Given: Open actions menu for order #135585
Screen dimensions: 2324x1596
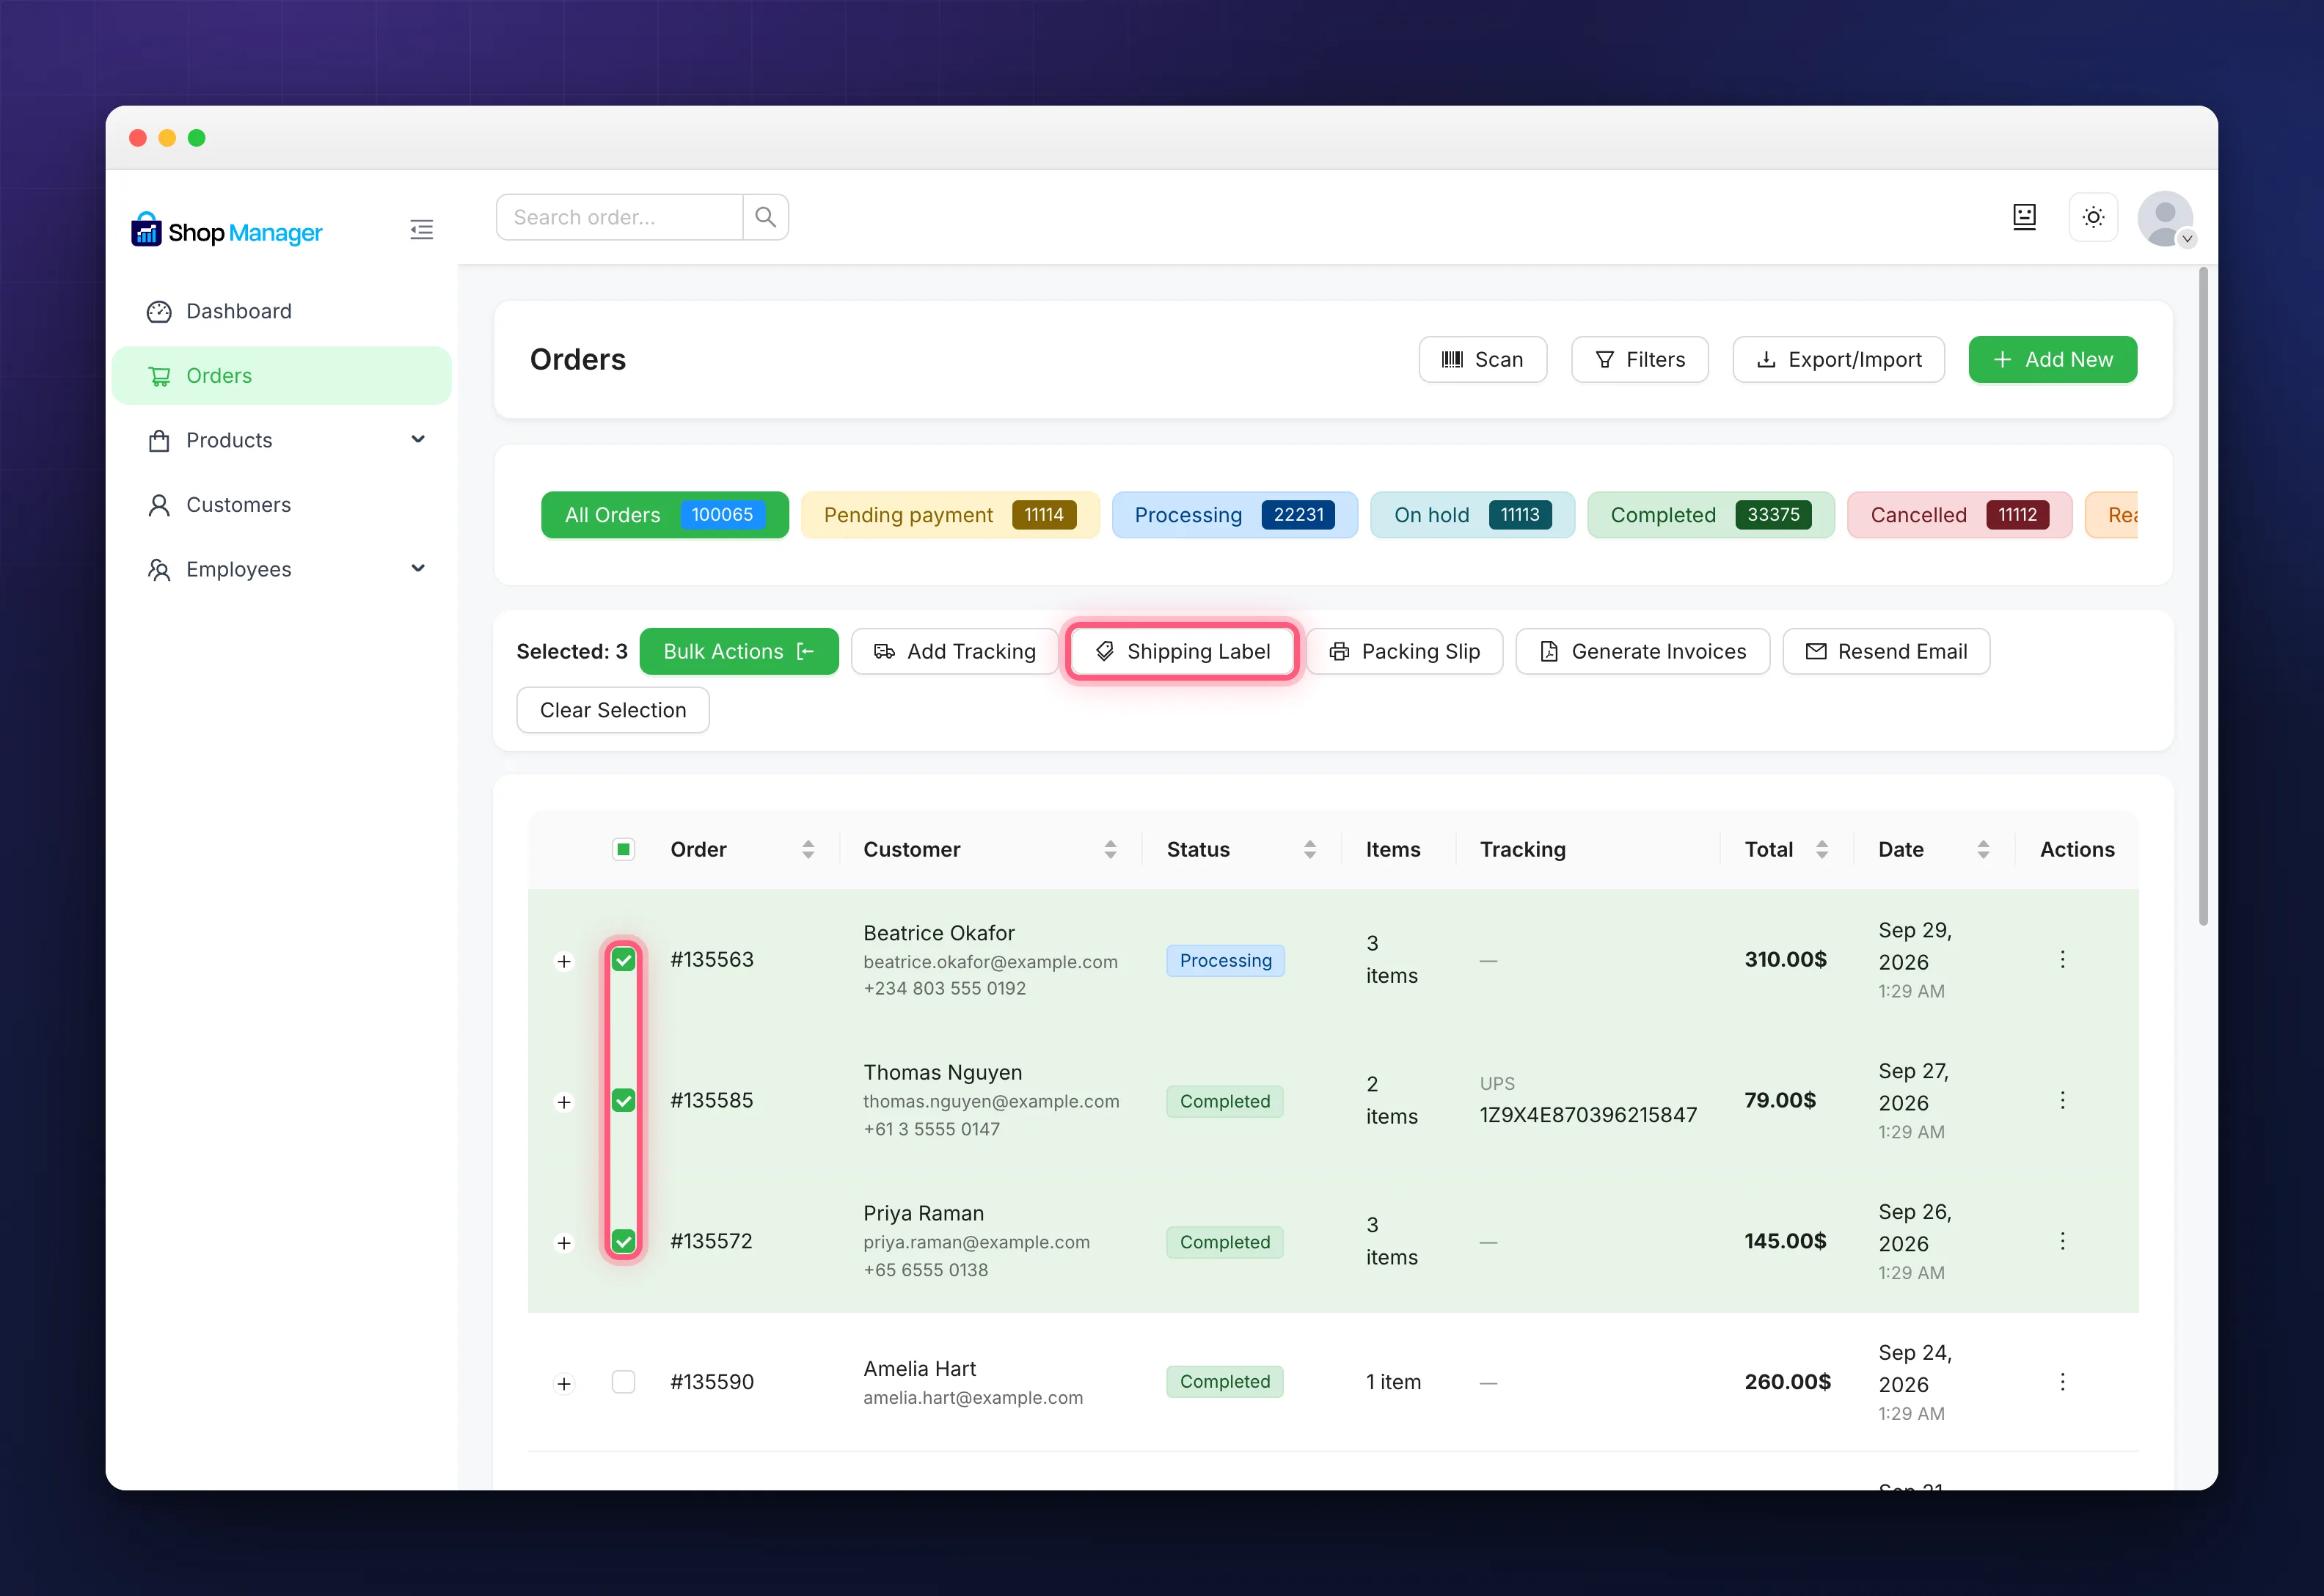Looking at the screenshot, I should pos(2062,1101).
